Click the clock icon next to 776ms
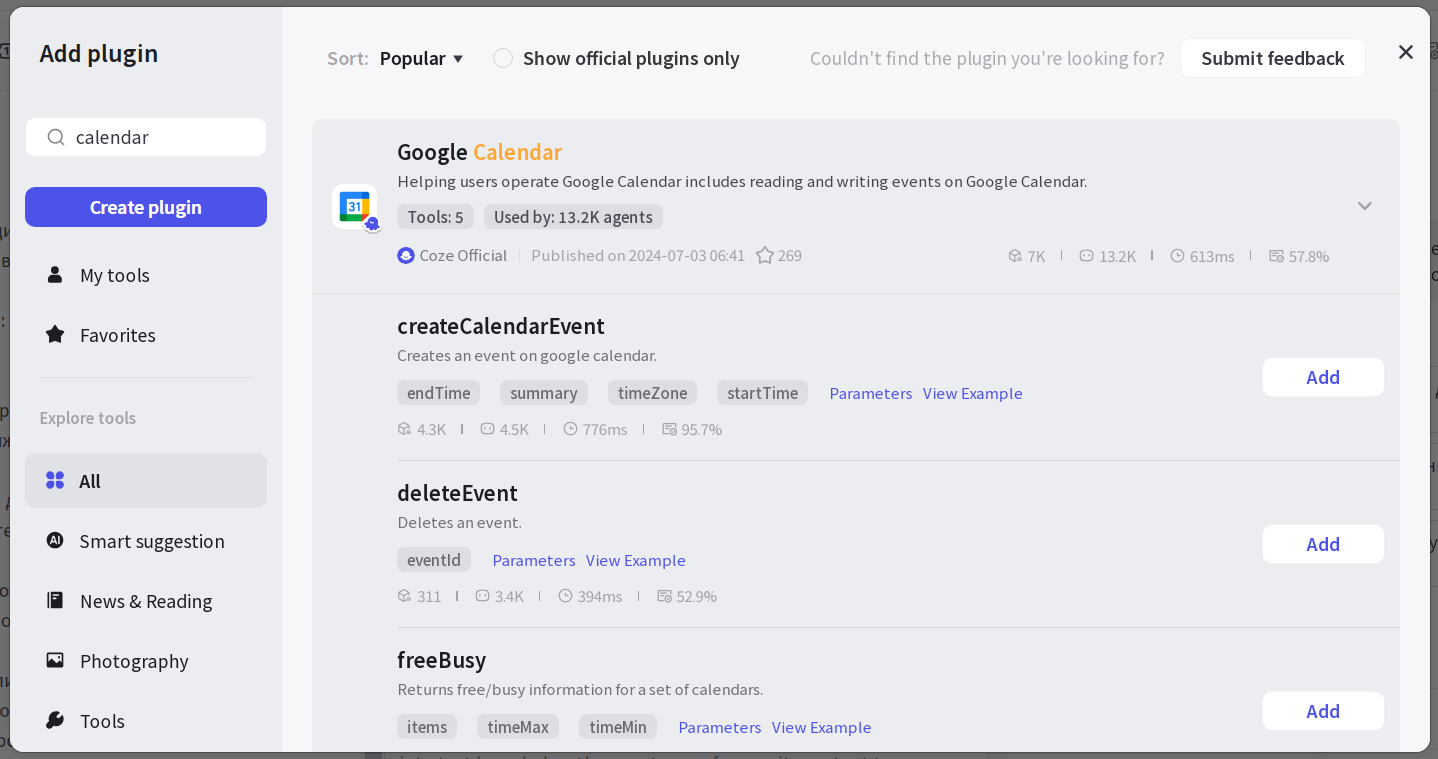 [x=570, y=429]
